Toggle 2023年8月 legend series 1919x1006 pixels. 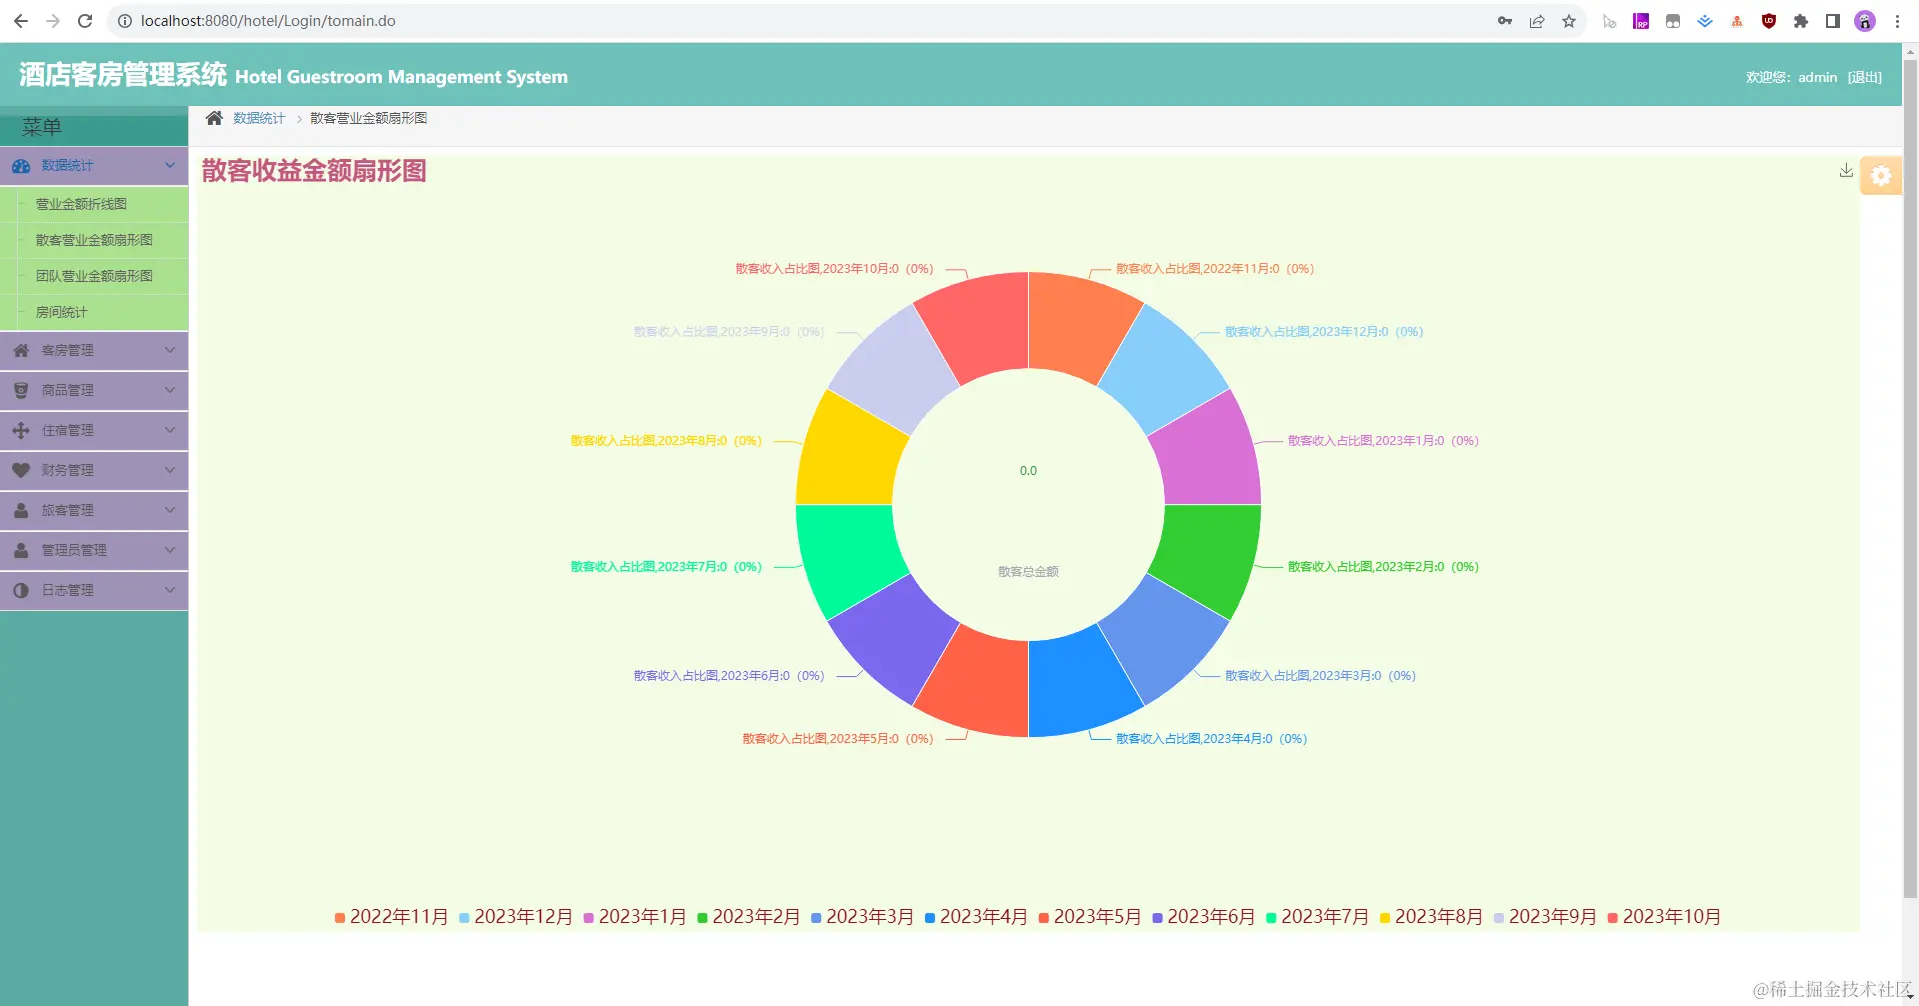(1432, 917)
